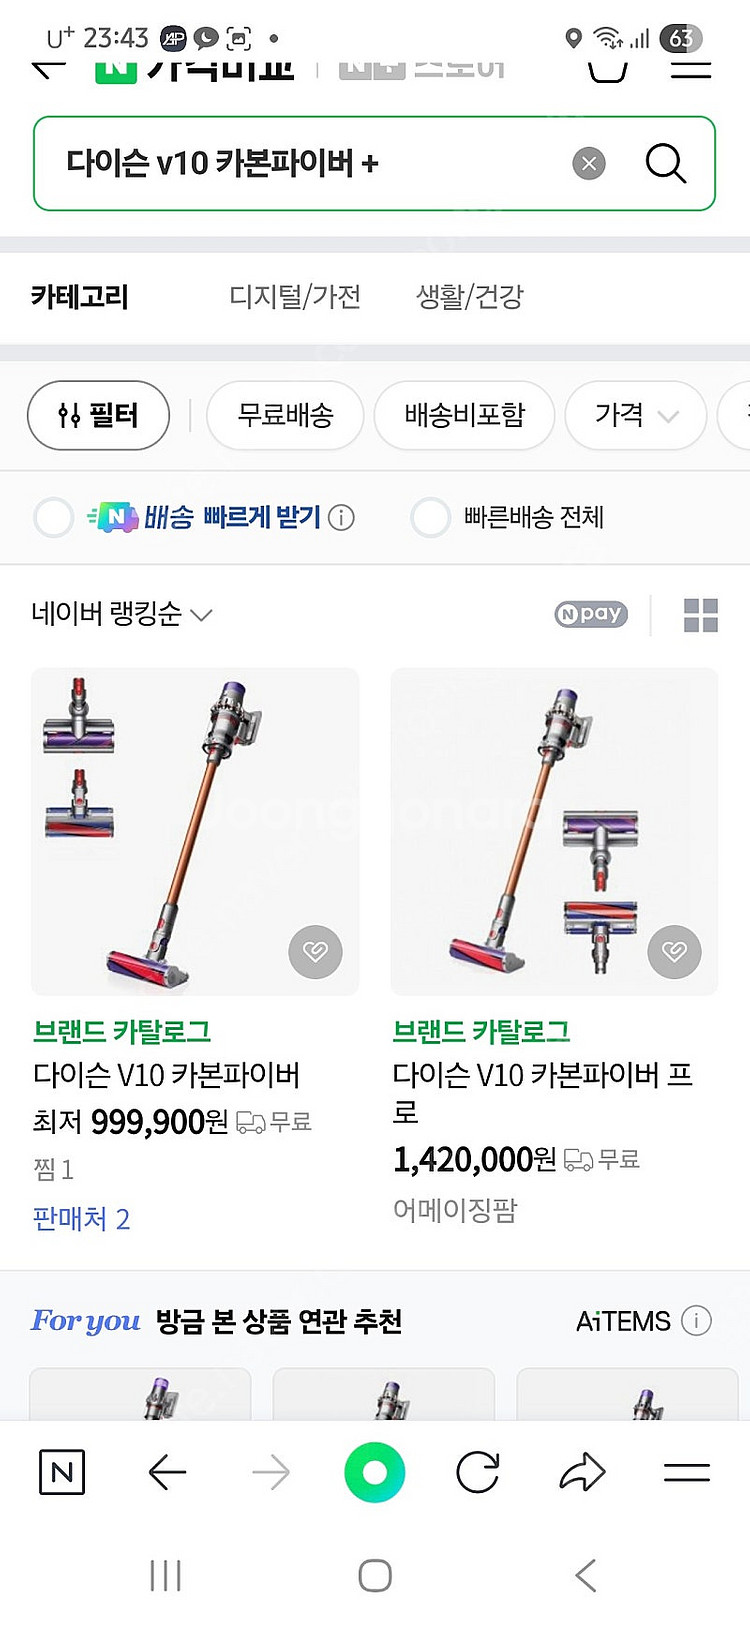This screenshot has height=1625, width=750.
Task: Select 생활/건강 category tab
Action: (469, 297)
